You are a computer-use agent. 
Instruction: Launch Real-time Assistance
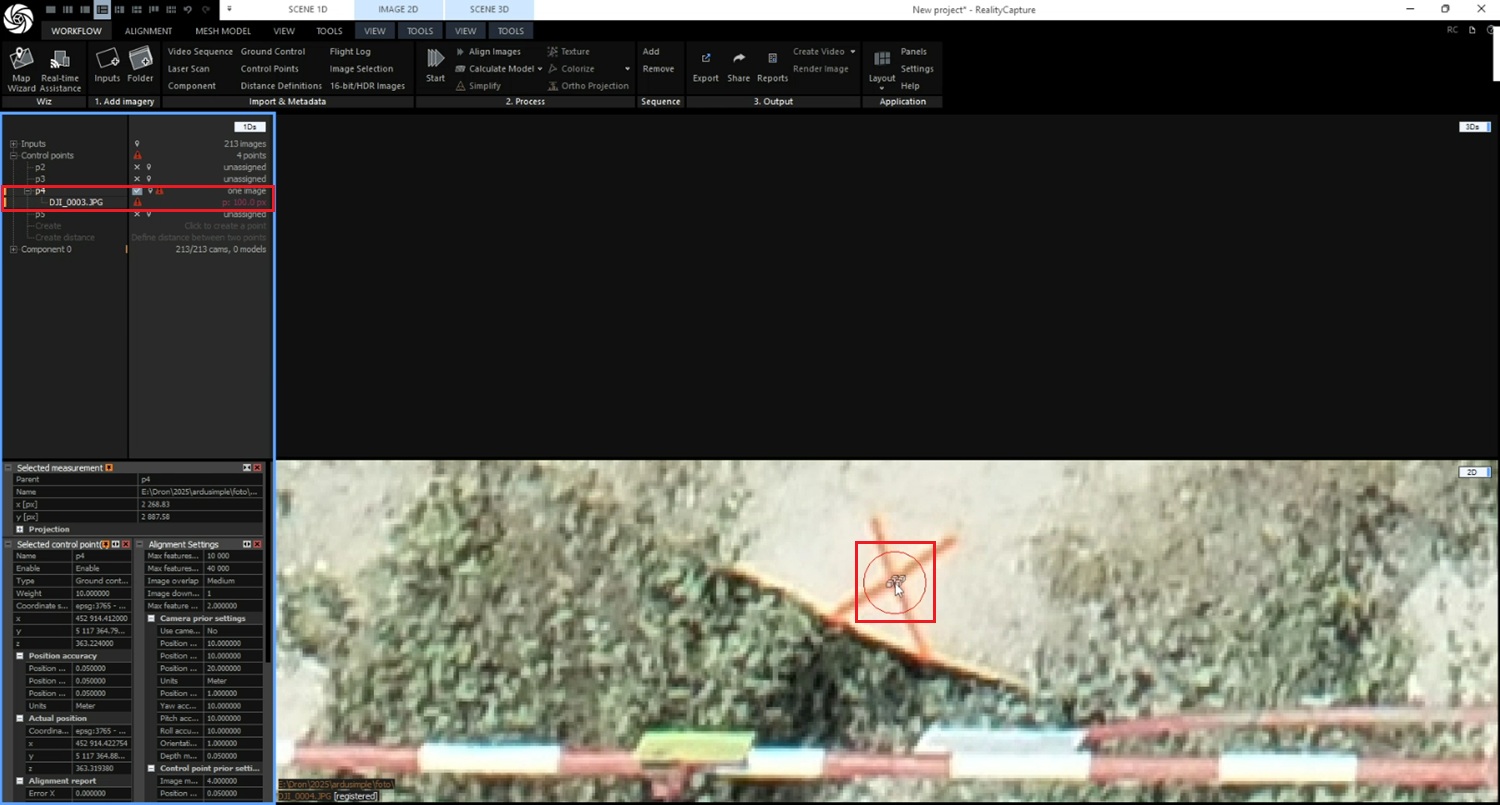point(60,66)
